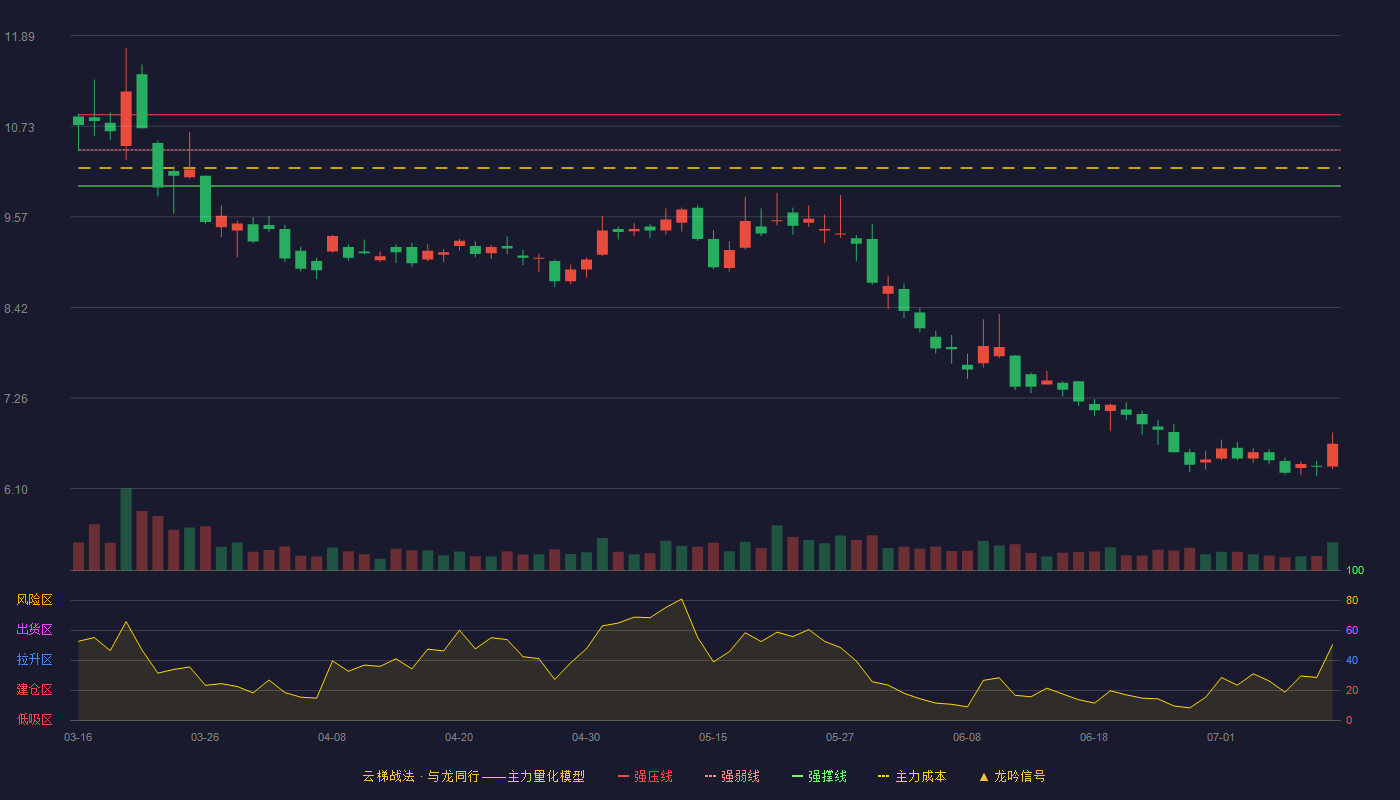Toggle the 强弱线 legend item
The width and height of the screenshot is (1400, 800).
pos(732,776)
